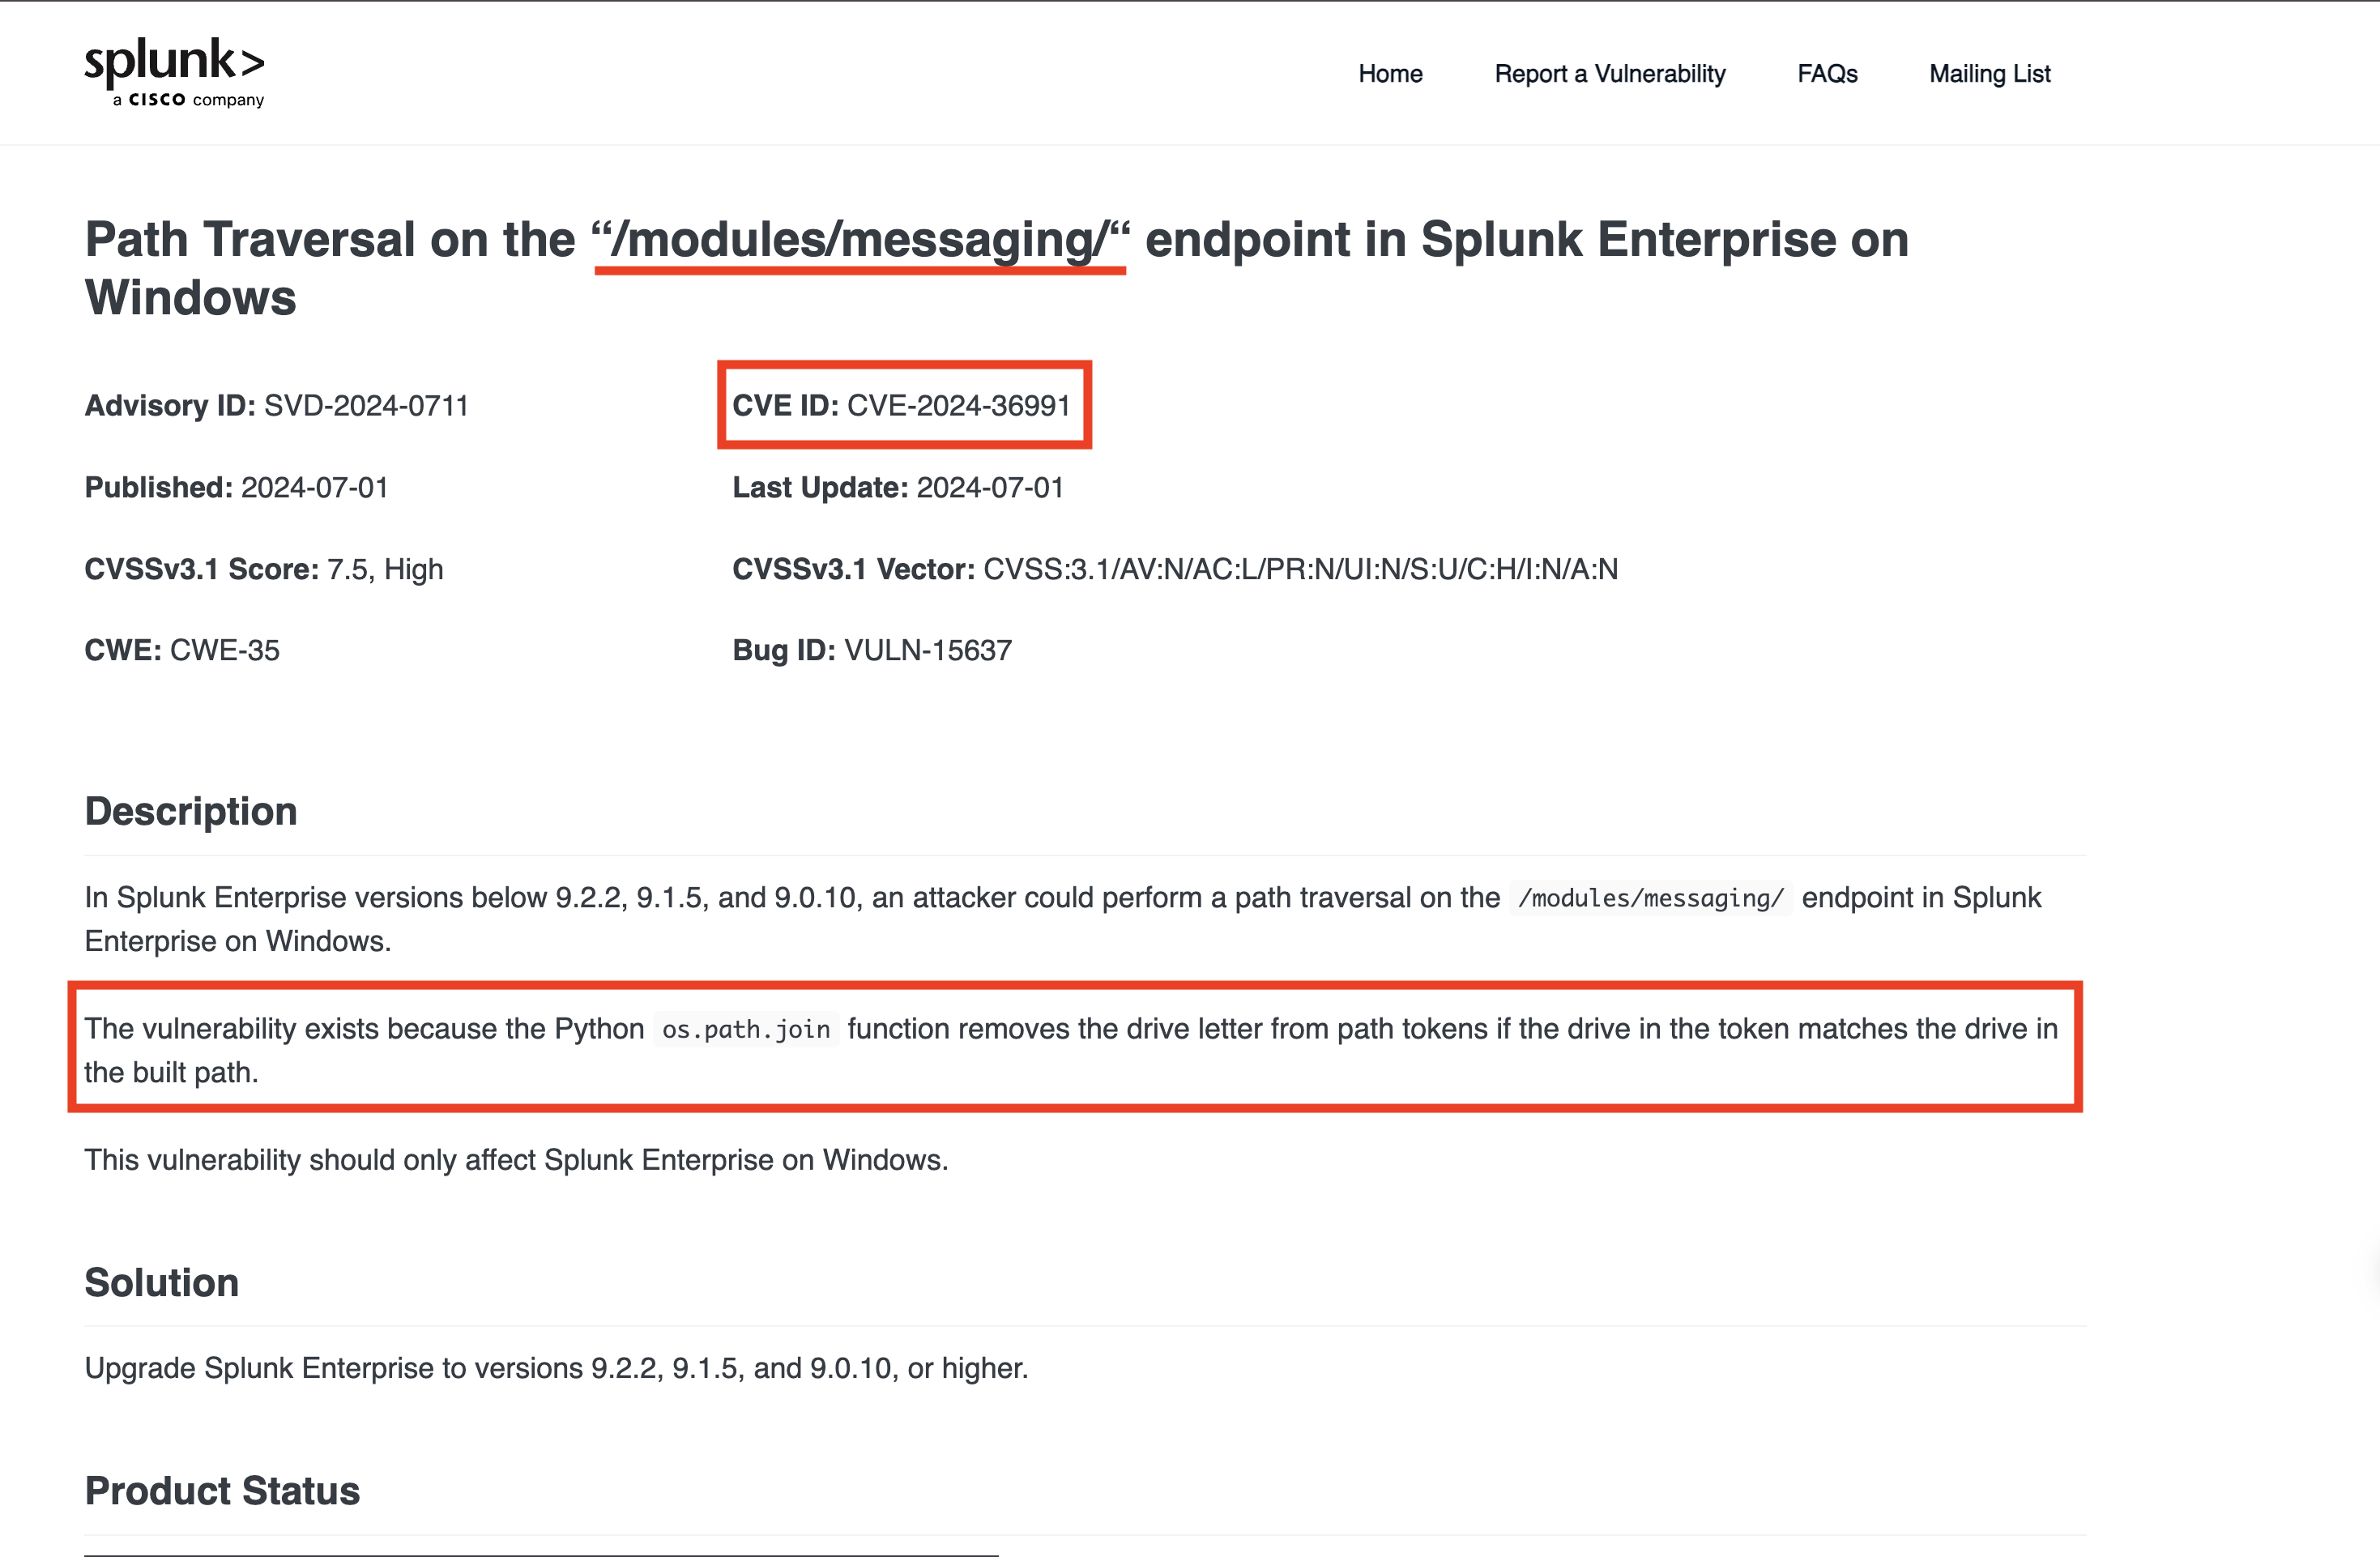
Task: Click the Advisory ID SVD-2024-0711 text
Action: pyautogui.click(x=365, y=405)
